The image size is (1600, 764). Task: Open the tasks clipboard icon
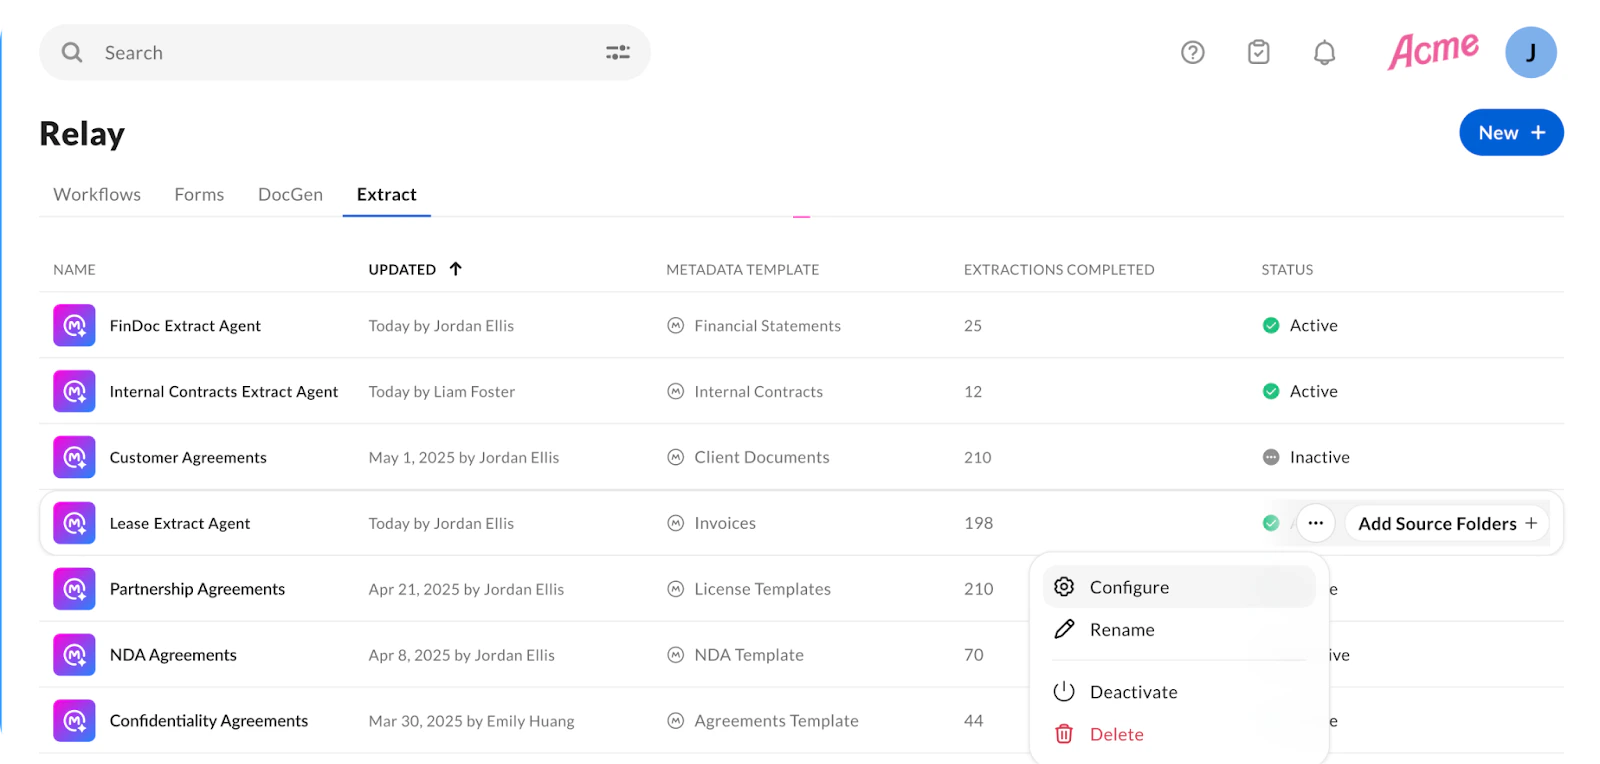tap(1258, 52)
